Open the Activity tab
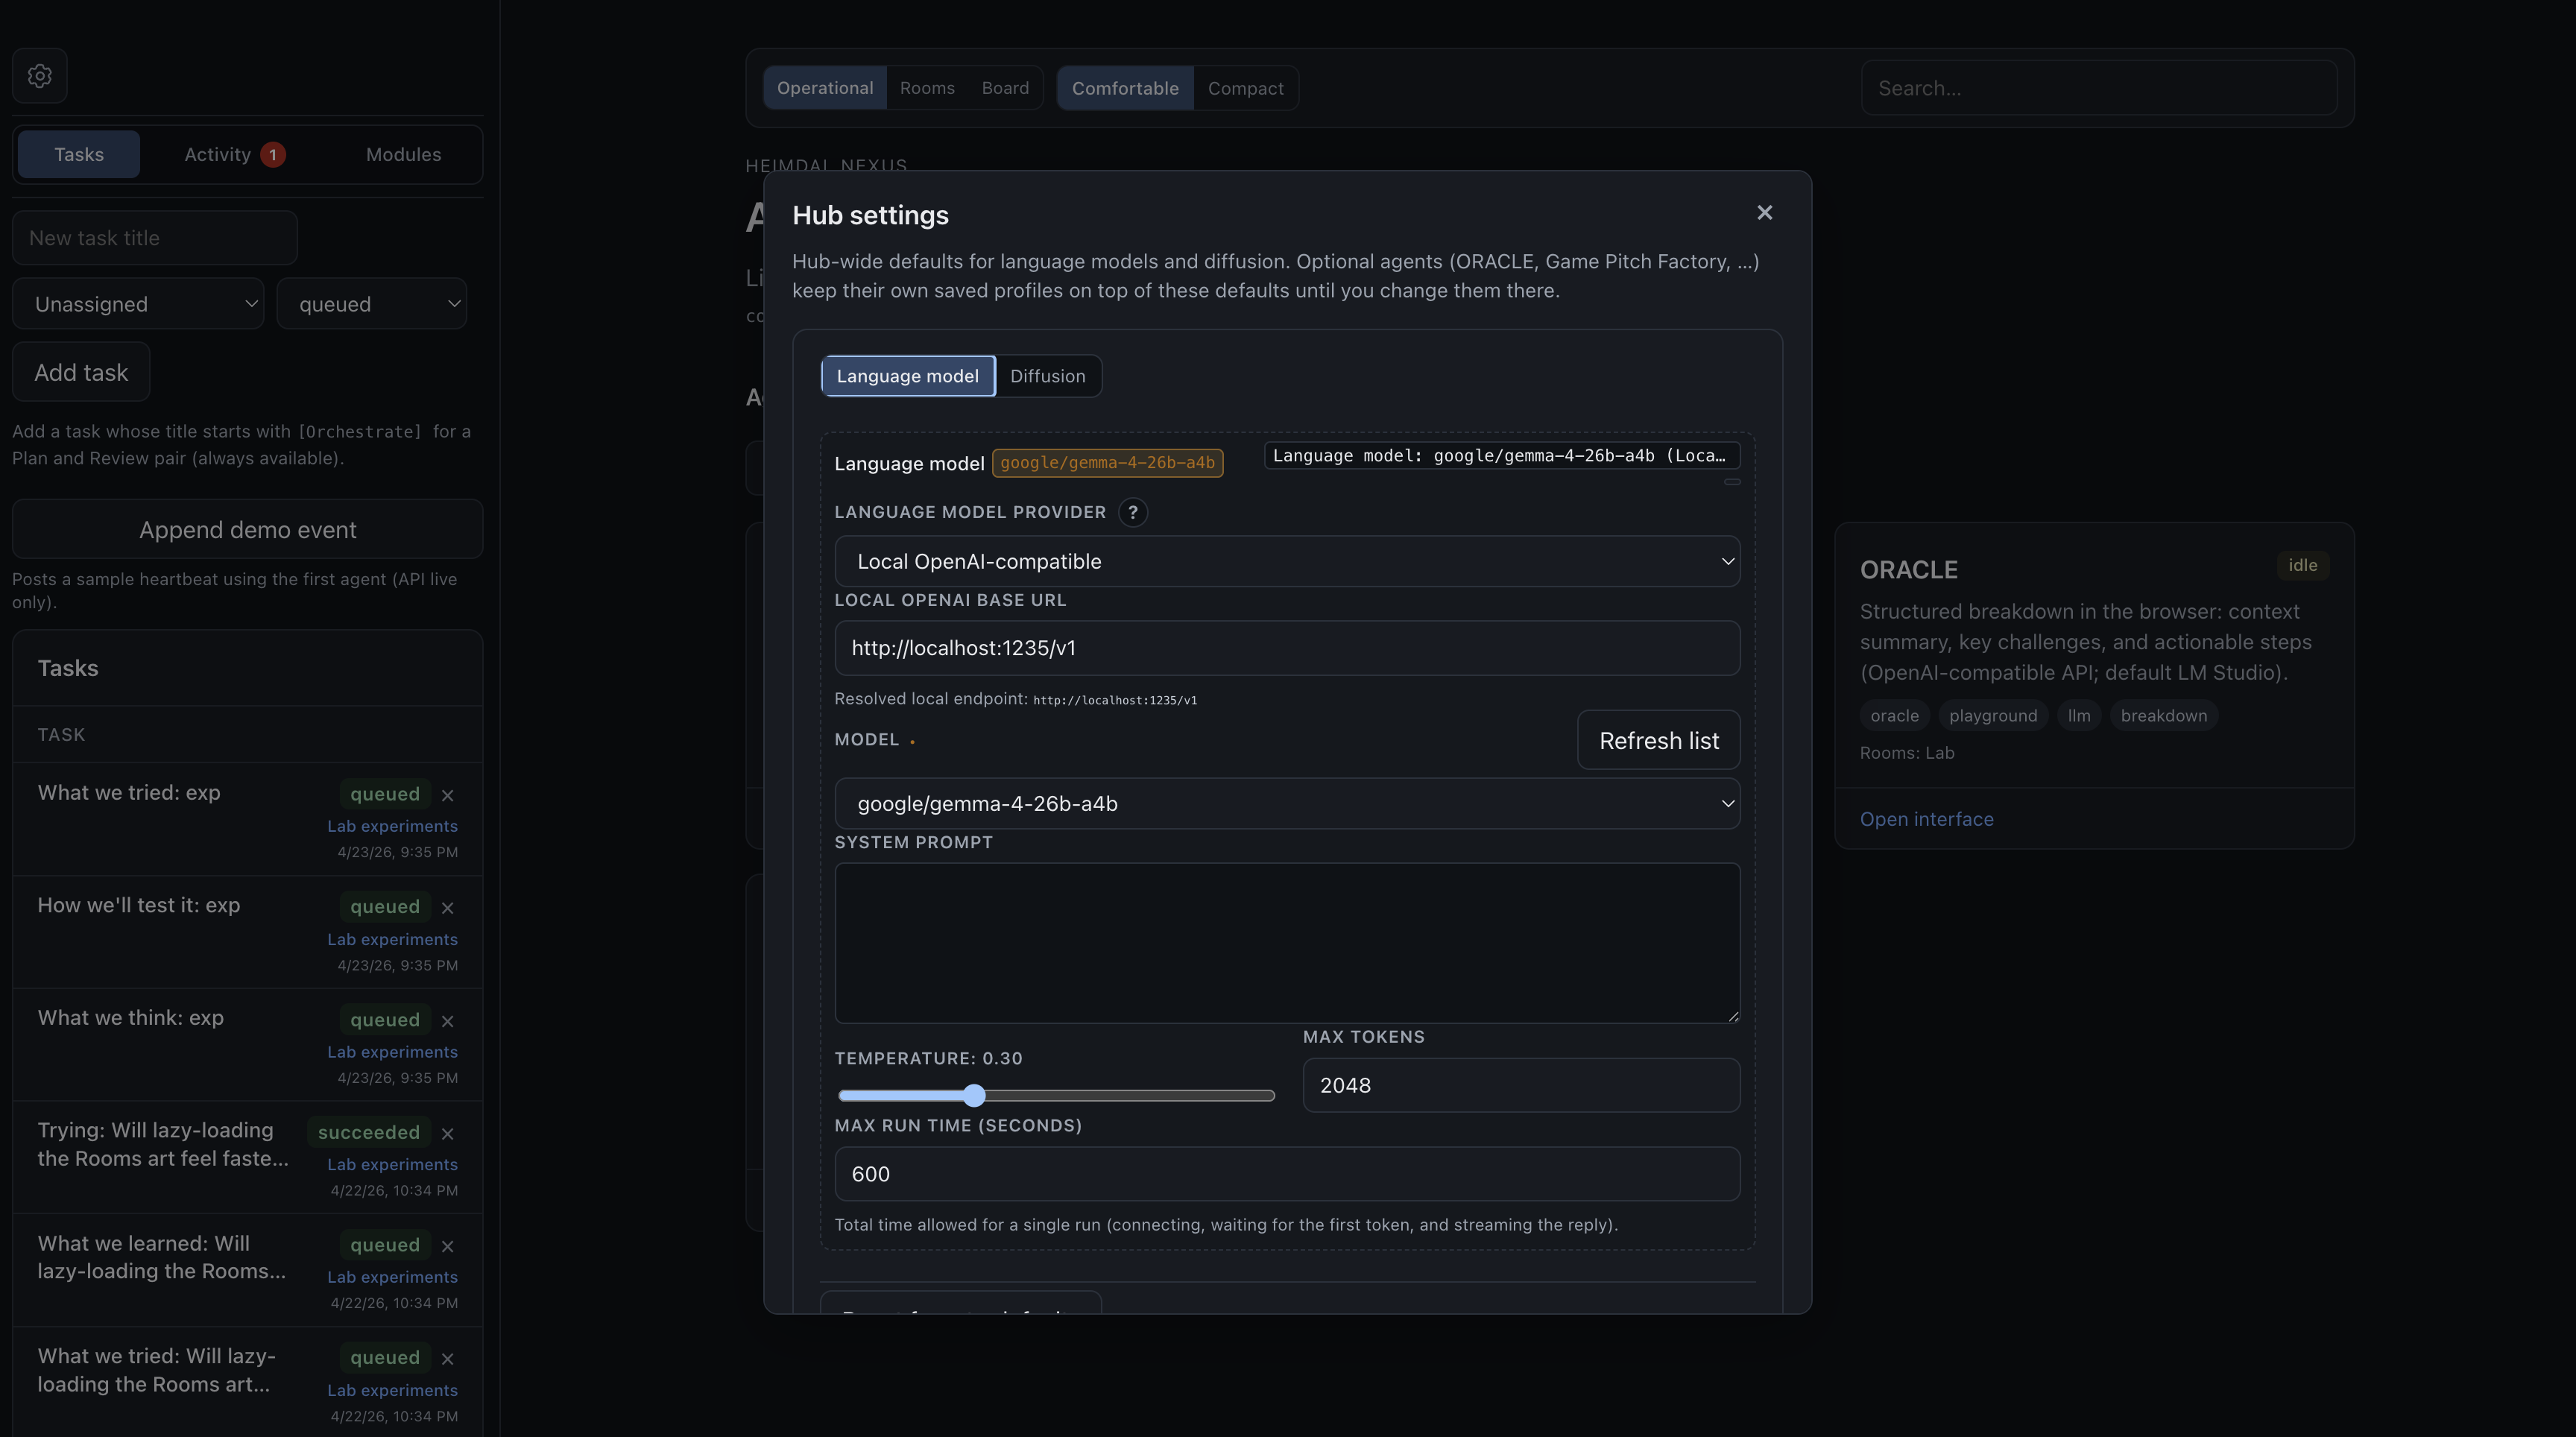The image size is (2576, 1437). (x=235, y=154)
